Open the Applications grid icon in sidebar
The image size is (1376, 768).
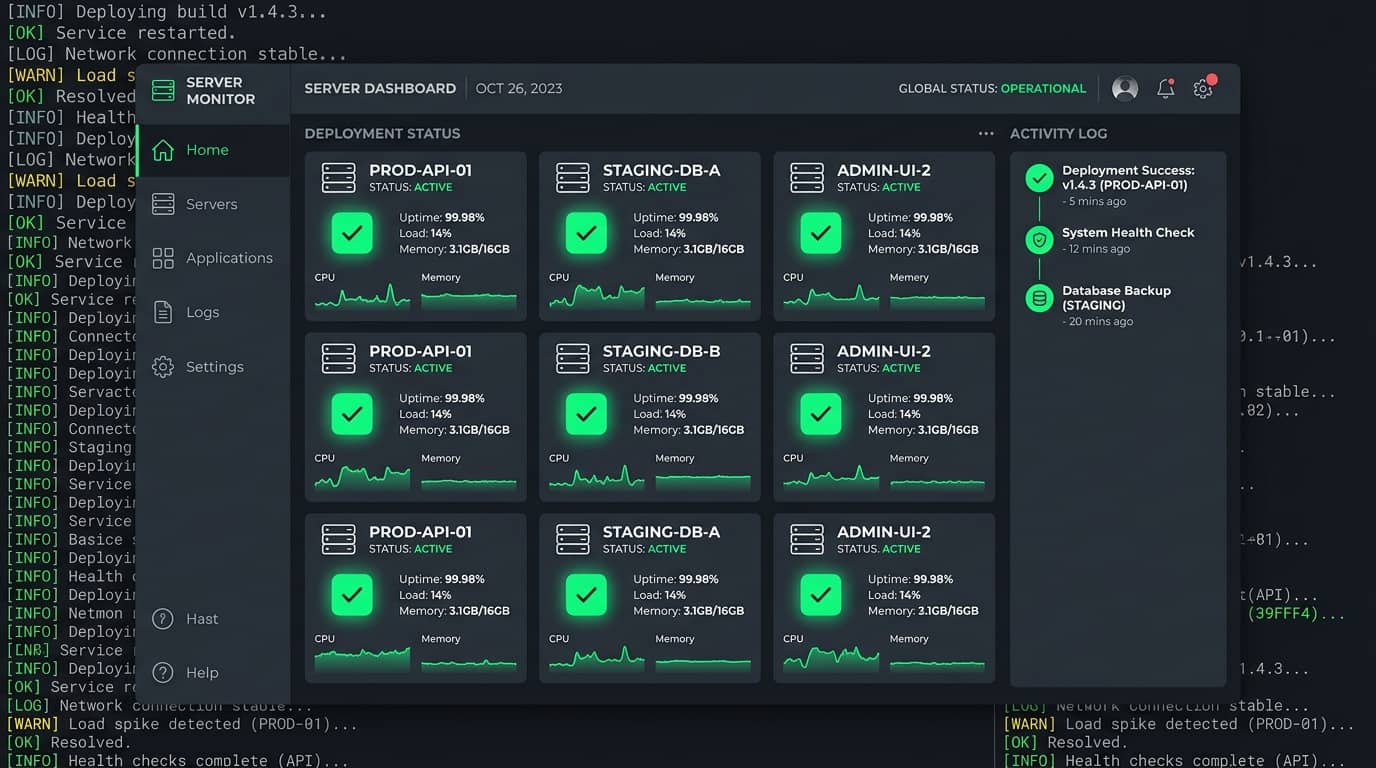tap(163, 258)
